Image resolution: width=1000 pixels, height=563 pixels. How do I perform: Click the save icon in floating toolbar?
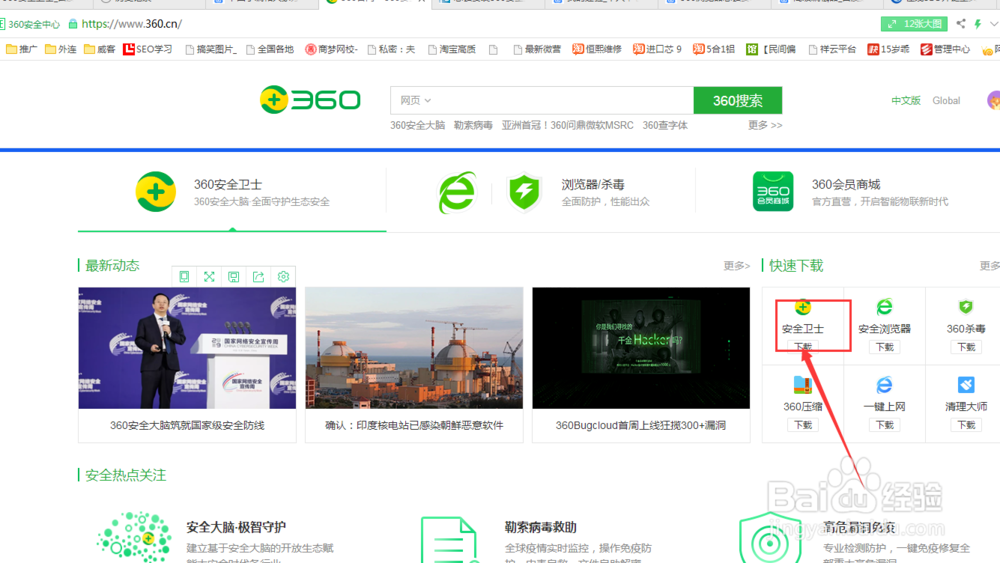[234, 277]
